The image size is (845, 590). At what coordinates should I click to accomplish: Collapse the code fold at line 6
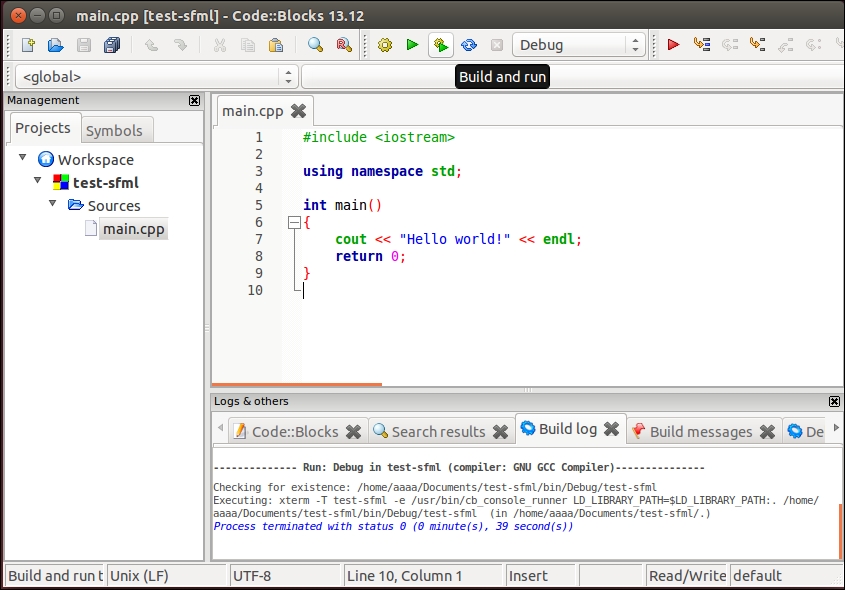[294, 222]
